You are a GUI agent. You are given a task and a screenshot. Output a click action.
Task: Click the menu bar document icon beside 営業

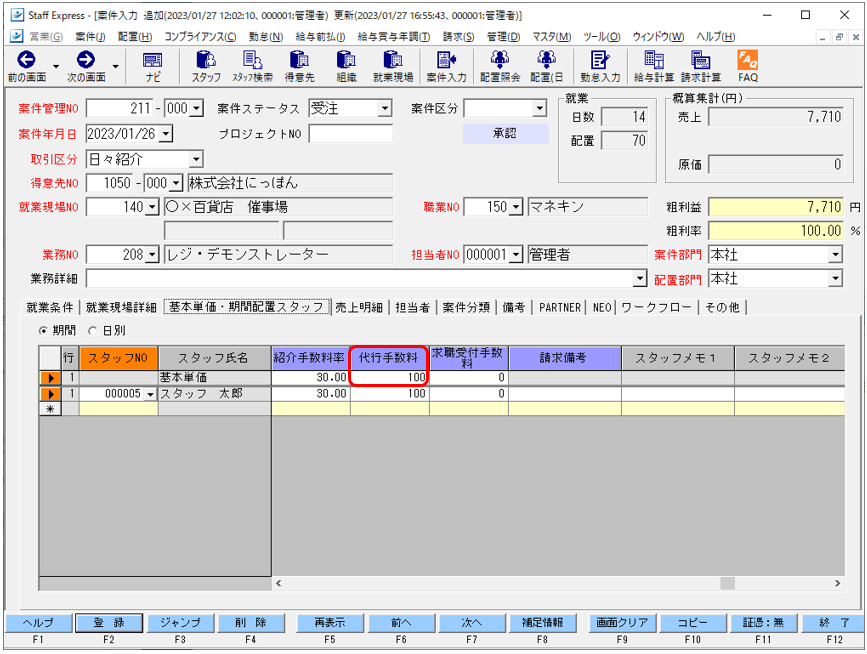pos(17,36)
